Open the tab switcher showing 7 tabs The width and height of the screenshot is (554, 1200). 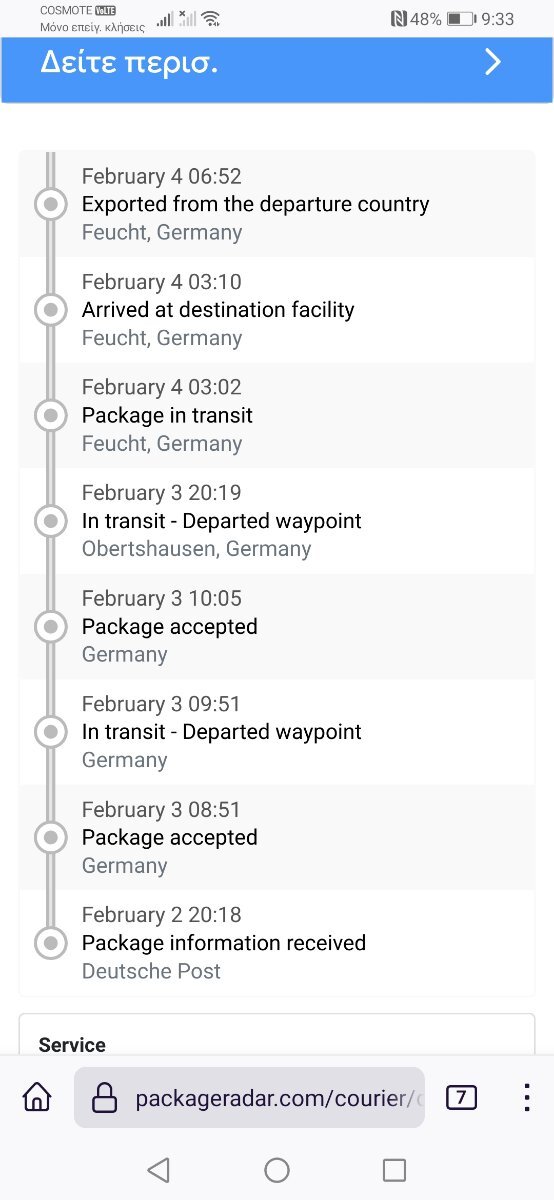tap(461, 1097)
